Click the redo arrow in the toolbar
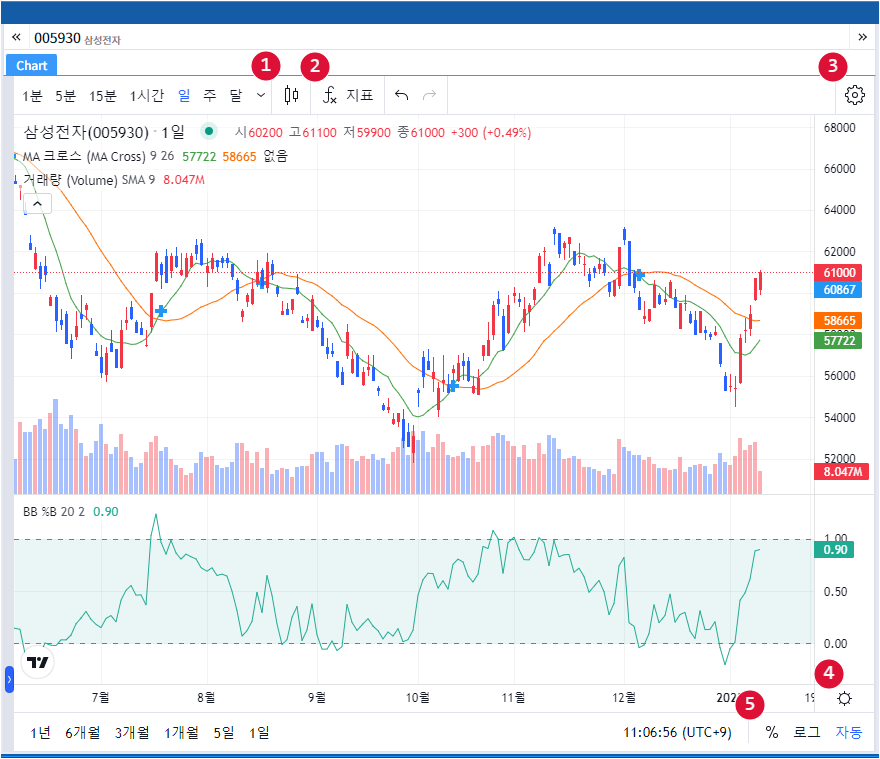Screen dimensions: 880x759 pos(430,96)
